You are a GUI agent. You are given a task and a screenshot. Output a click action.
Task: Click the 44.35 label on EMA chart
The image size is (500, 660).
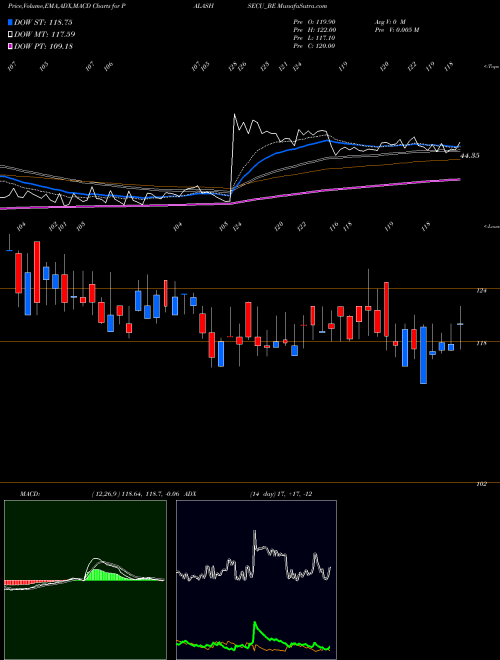pyautogui.click(x=470, y=156)
